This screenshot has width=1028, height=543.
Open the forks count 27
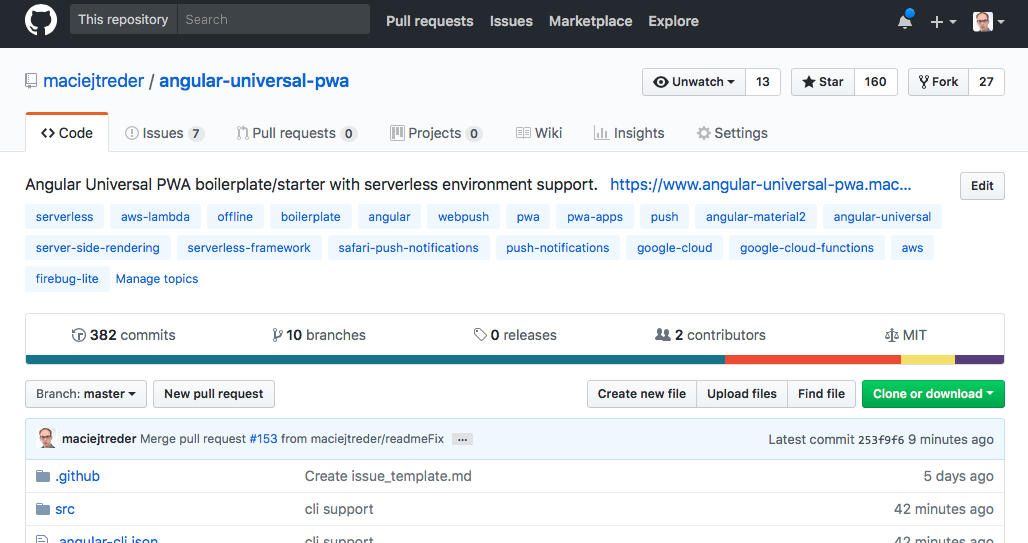coord(986,82)
